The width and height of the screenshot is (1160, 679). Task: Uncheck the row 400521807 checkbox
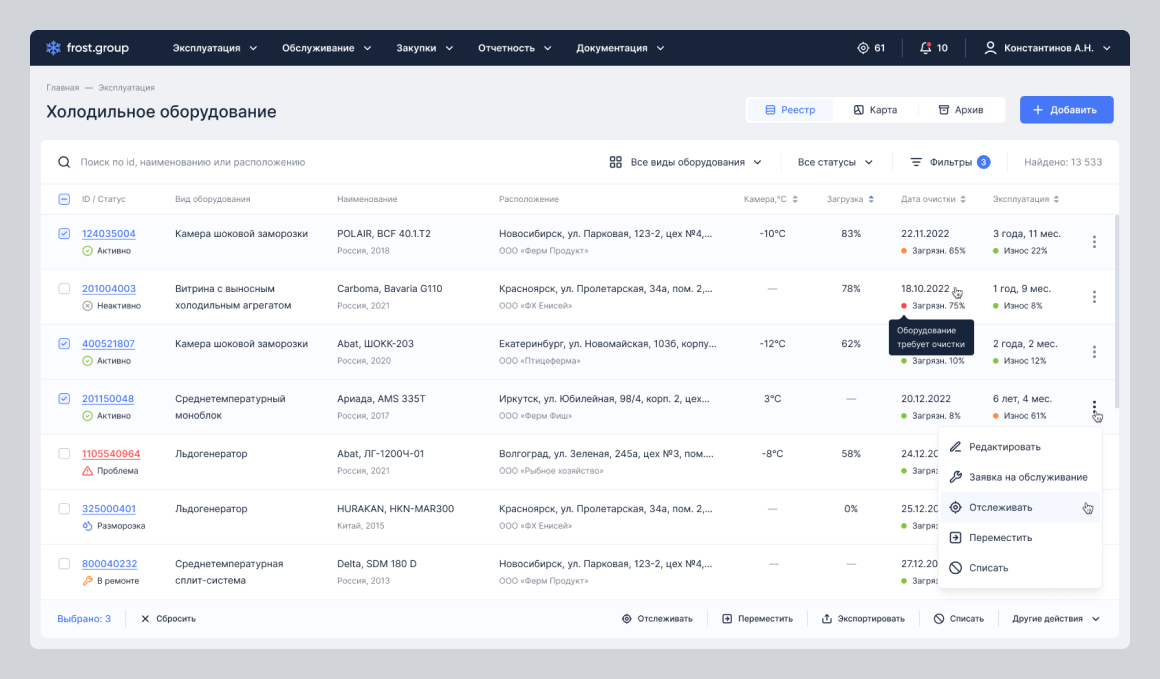64,343
